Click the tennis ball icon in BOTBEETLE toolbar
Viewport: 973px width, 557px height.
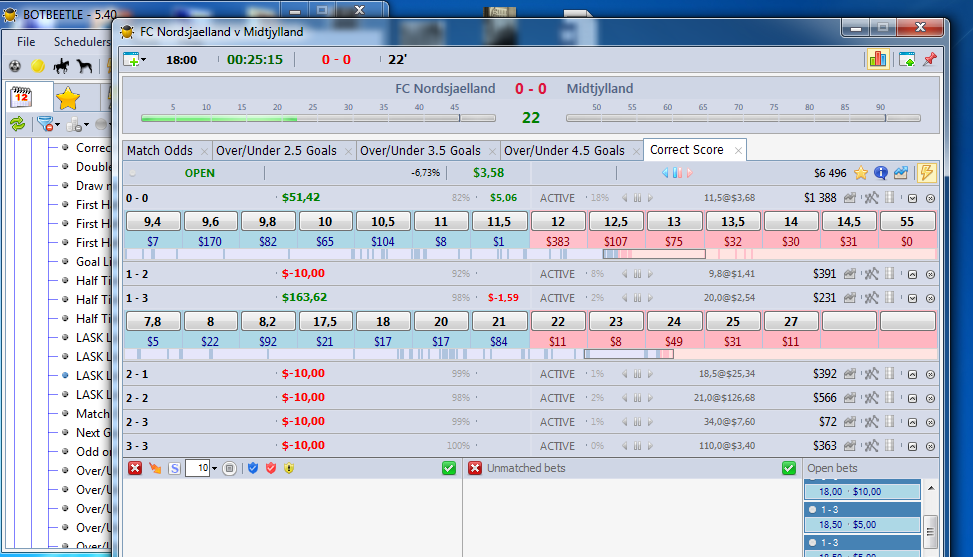click(x=38, y=66)
